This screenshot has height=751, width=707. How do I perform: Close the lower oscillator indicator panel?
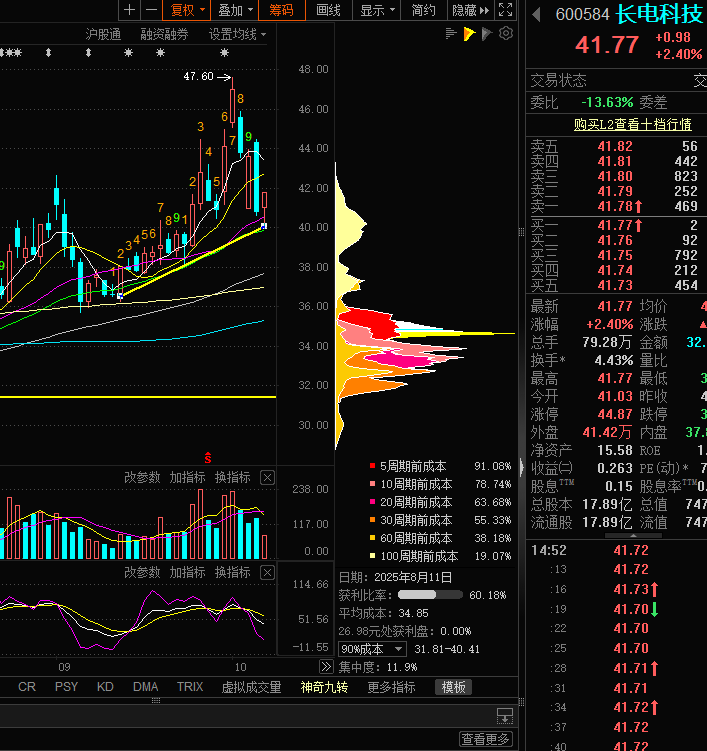click(x=267, y=572)
